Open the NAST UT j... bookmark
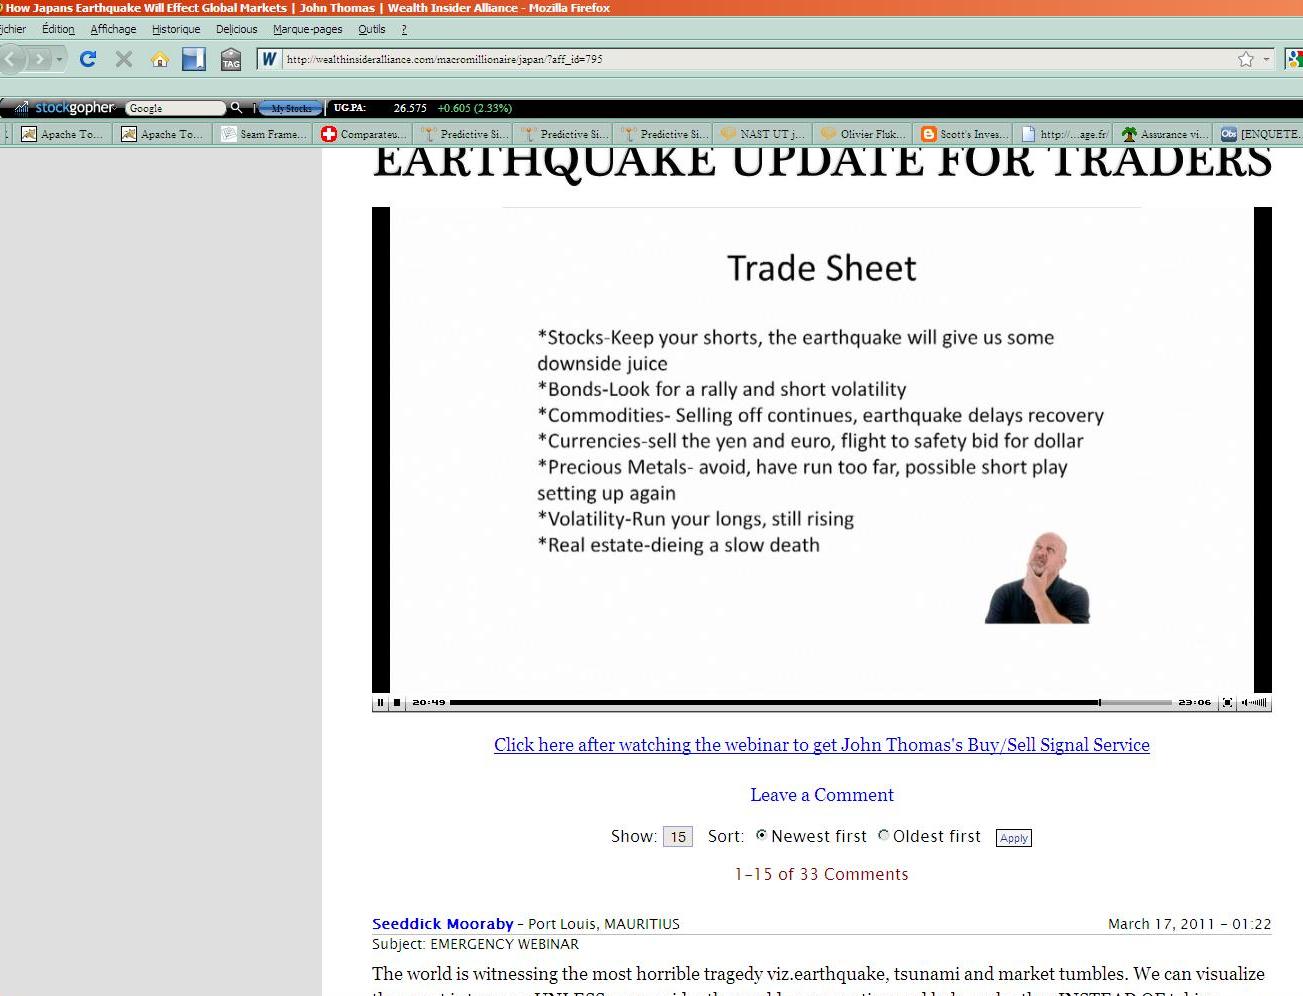Viewport: 1303px width, 996px height. [x=764, y=134]
